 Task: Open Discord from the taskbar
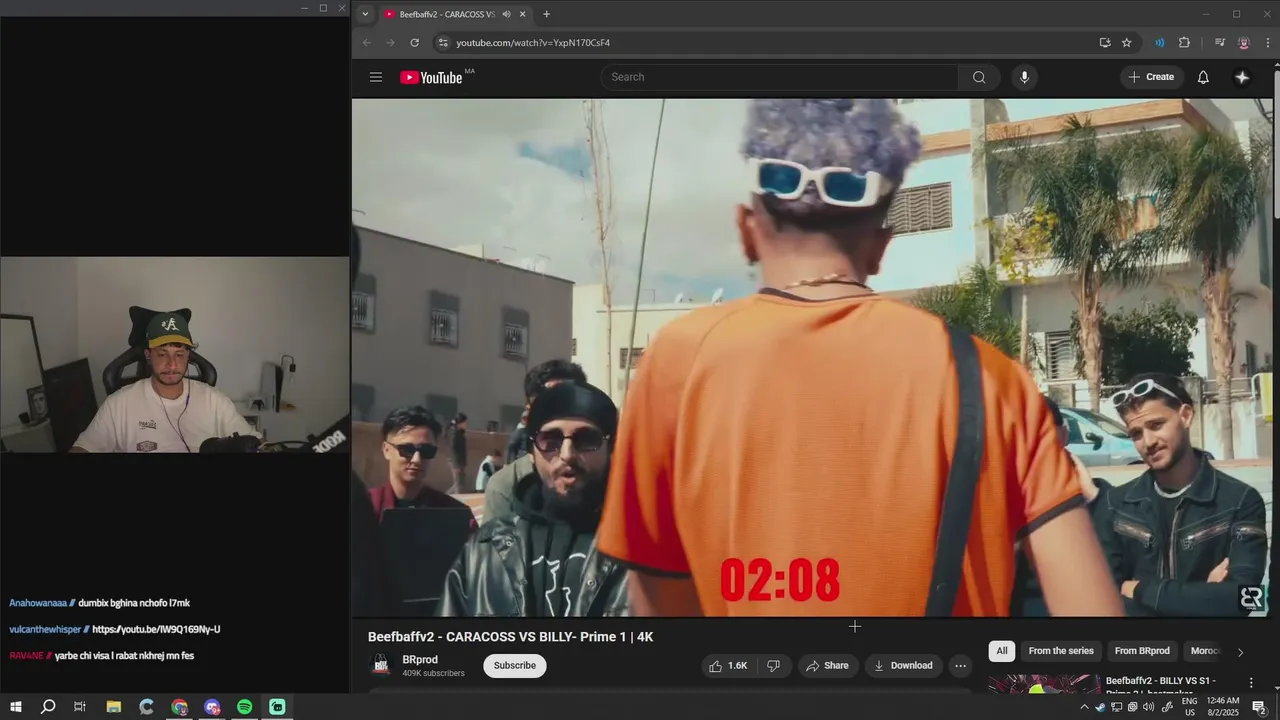[212, 707]
